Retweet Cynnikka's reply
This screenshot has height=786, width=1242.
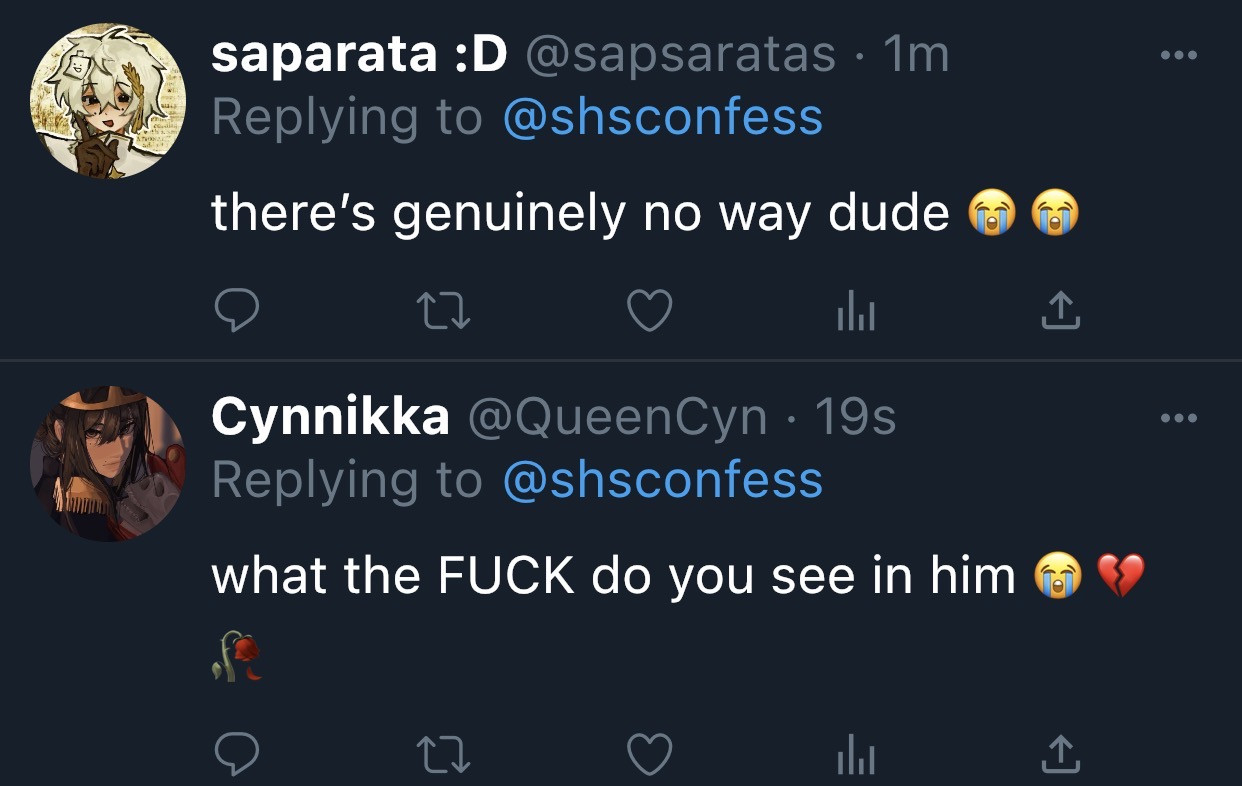coord(443,754)
